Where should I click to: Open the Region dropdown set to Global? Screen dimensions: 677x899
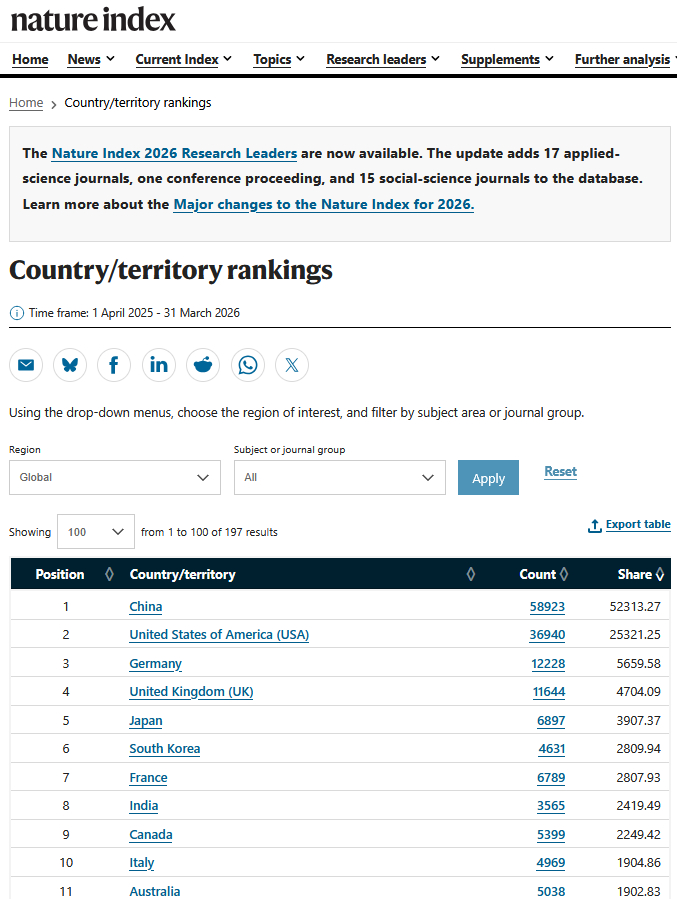pyautogui.click(x=115, y=477)
